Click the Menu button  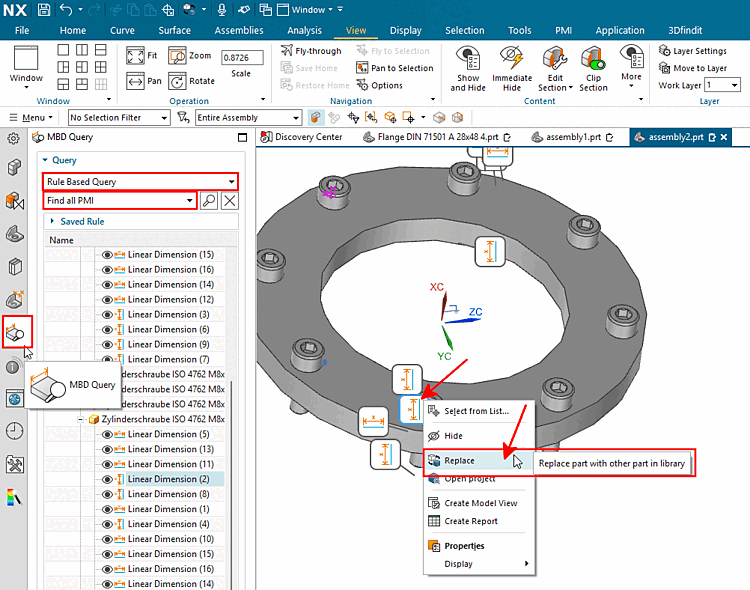32,117
